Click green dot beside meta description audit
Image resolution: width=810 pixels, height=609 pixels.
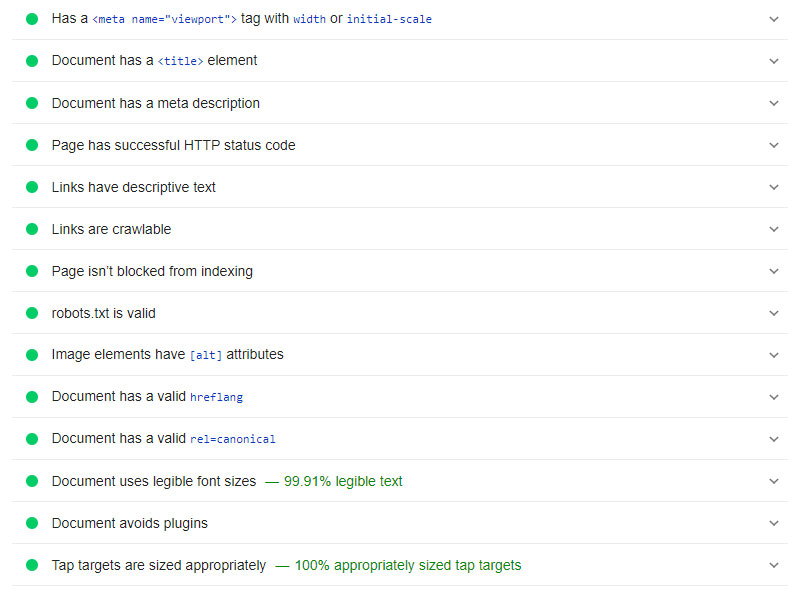click(32, 103)
